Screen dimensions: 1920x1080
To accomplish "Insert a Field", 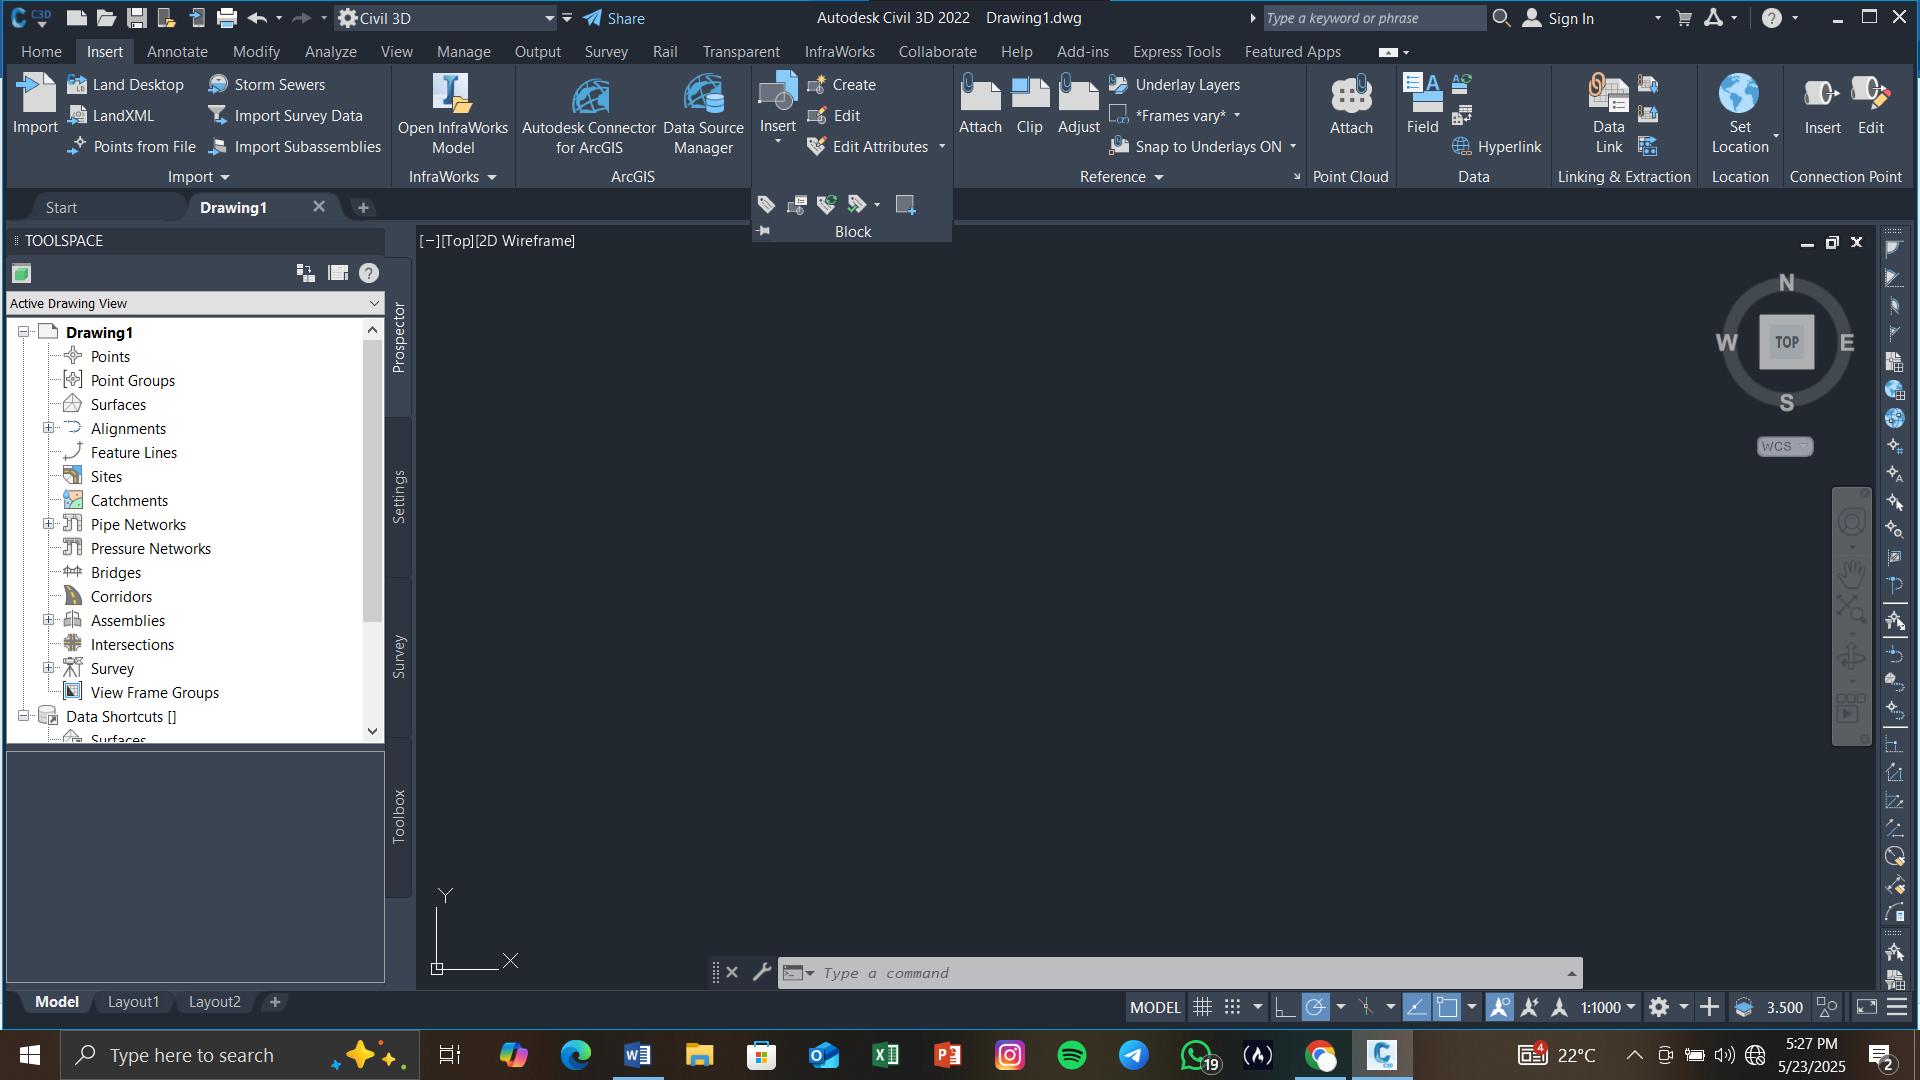I will (x=1422, y=104).
